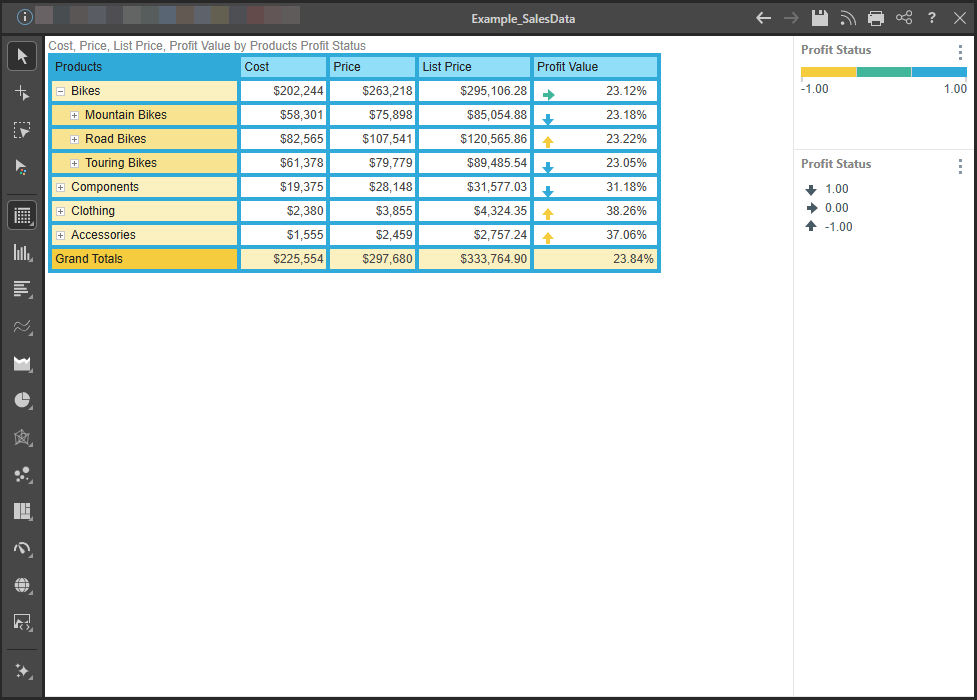Select the grid table visualization icon
The height and width of the screenshot is (700, 977).
[x=23, y=215]
